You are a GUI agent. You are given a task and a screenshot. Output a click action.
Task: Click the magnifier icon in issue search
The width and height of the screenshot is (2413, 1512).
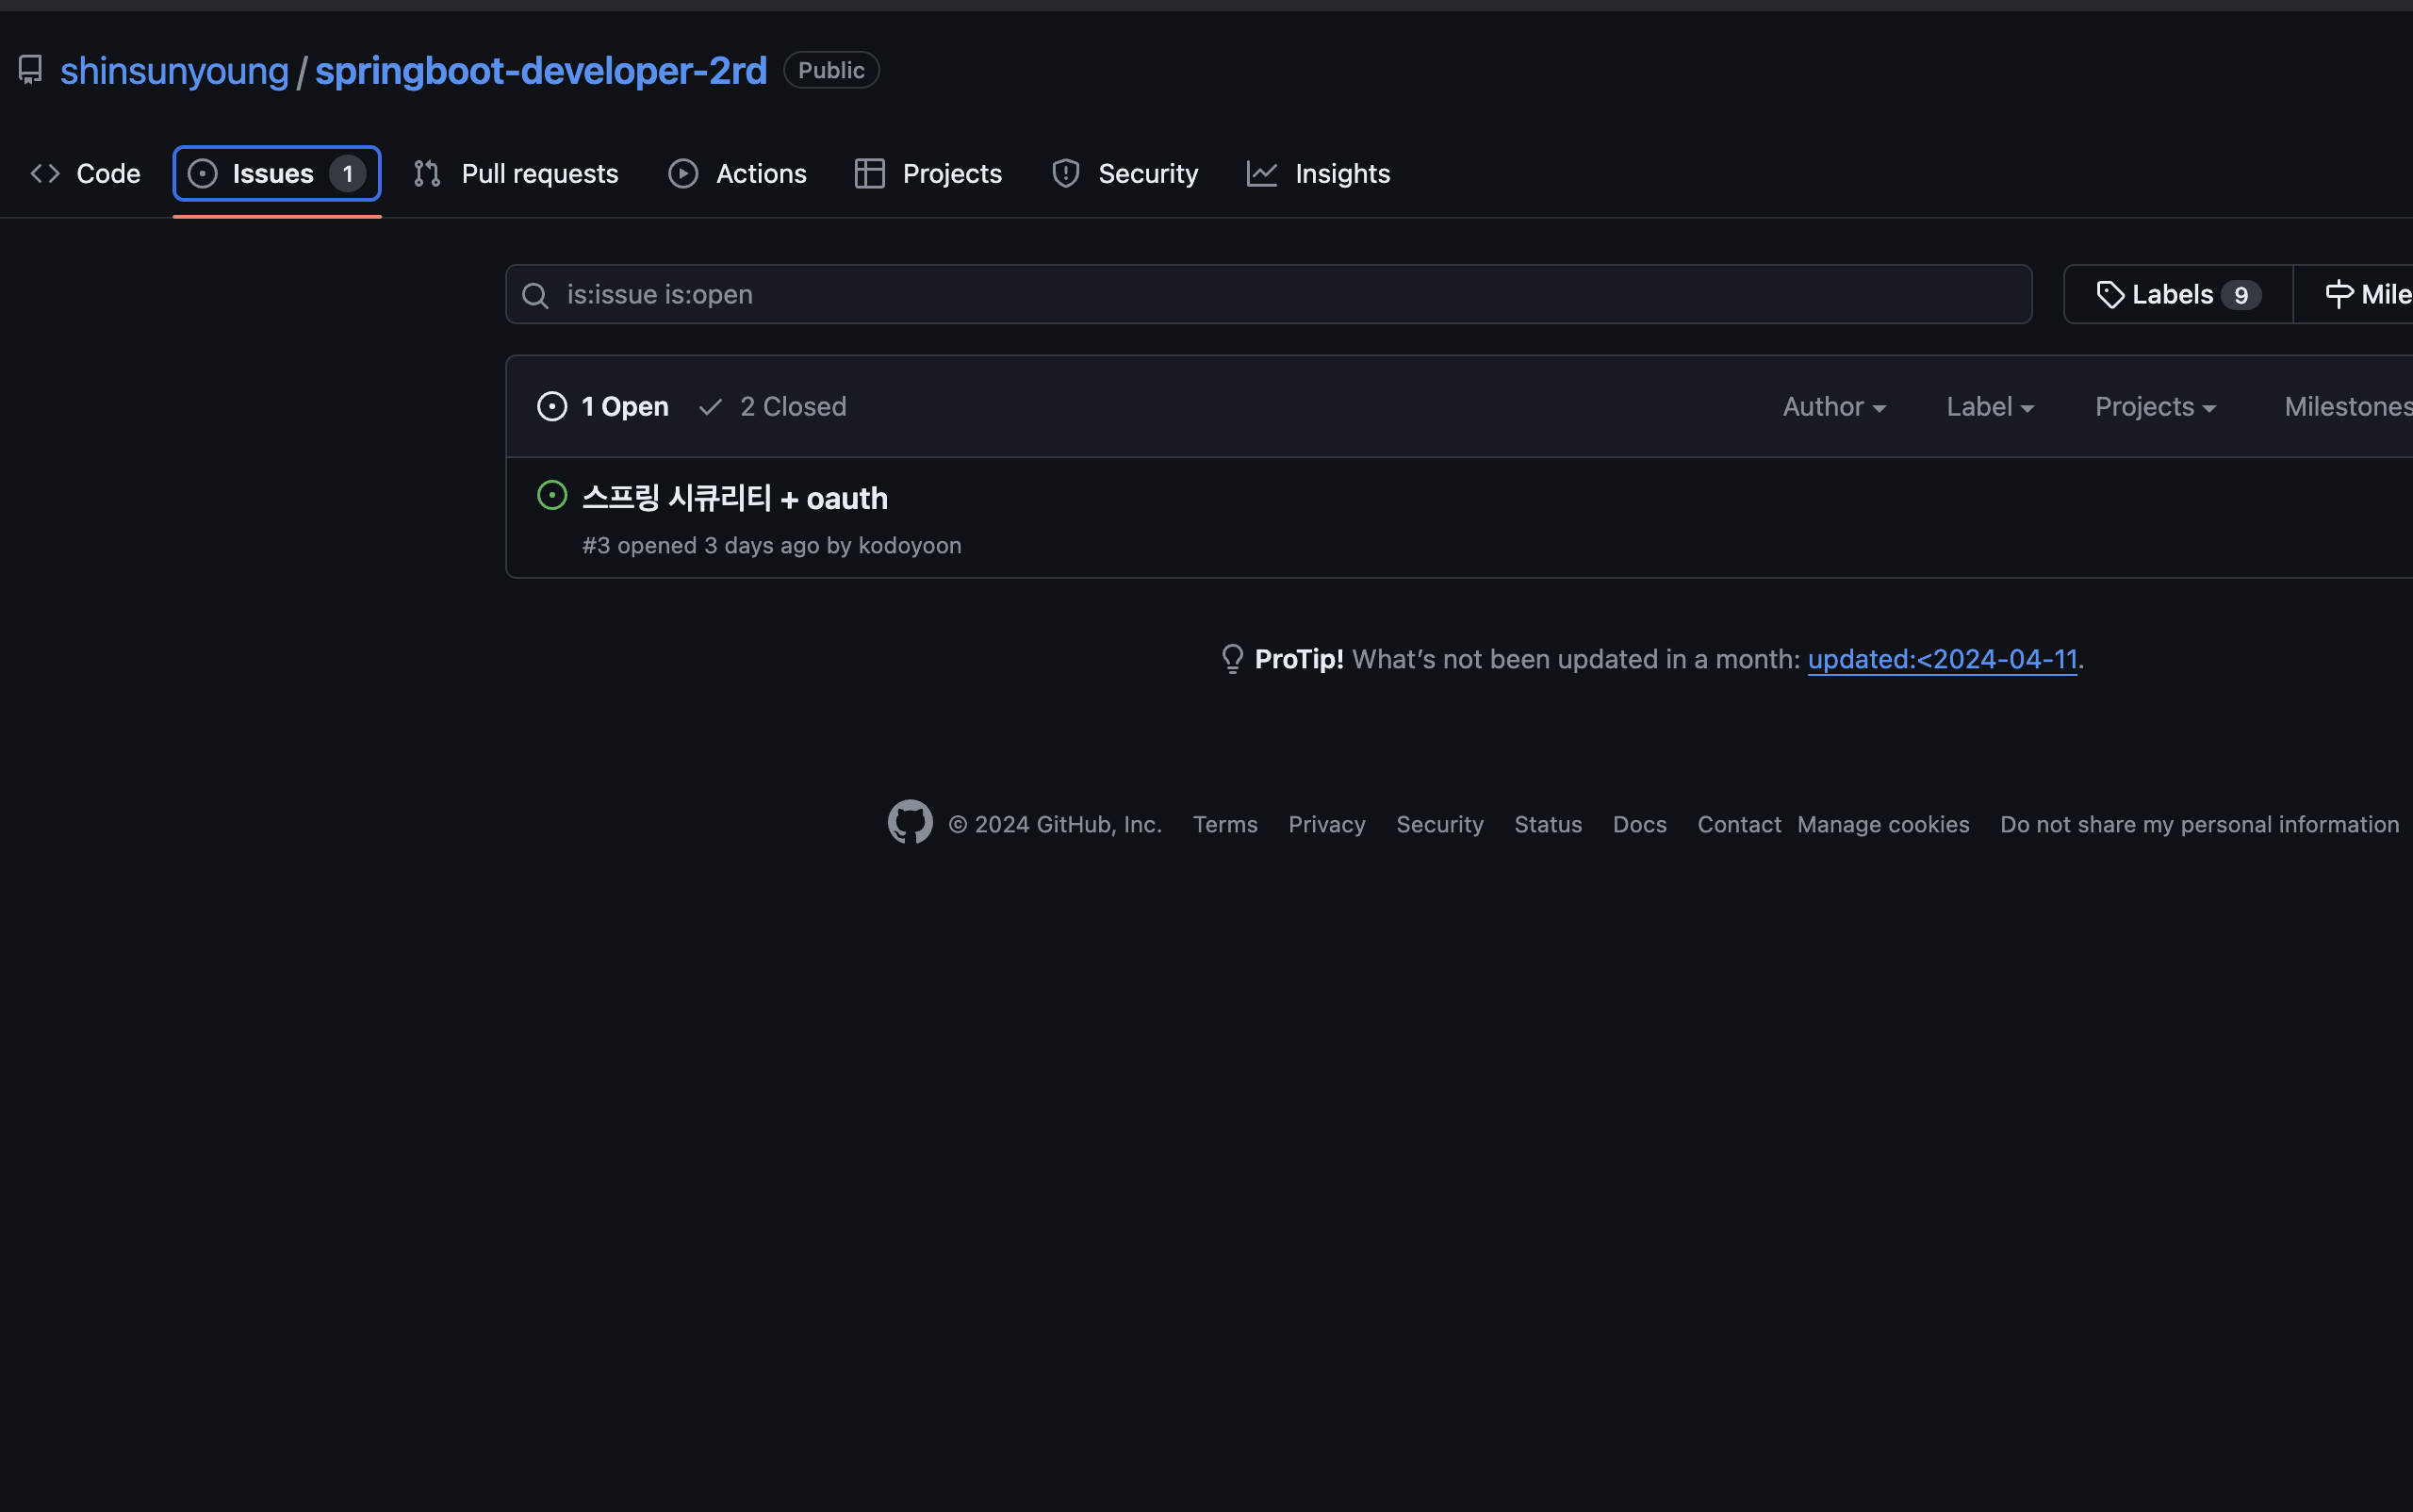click(535, 295)
